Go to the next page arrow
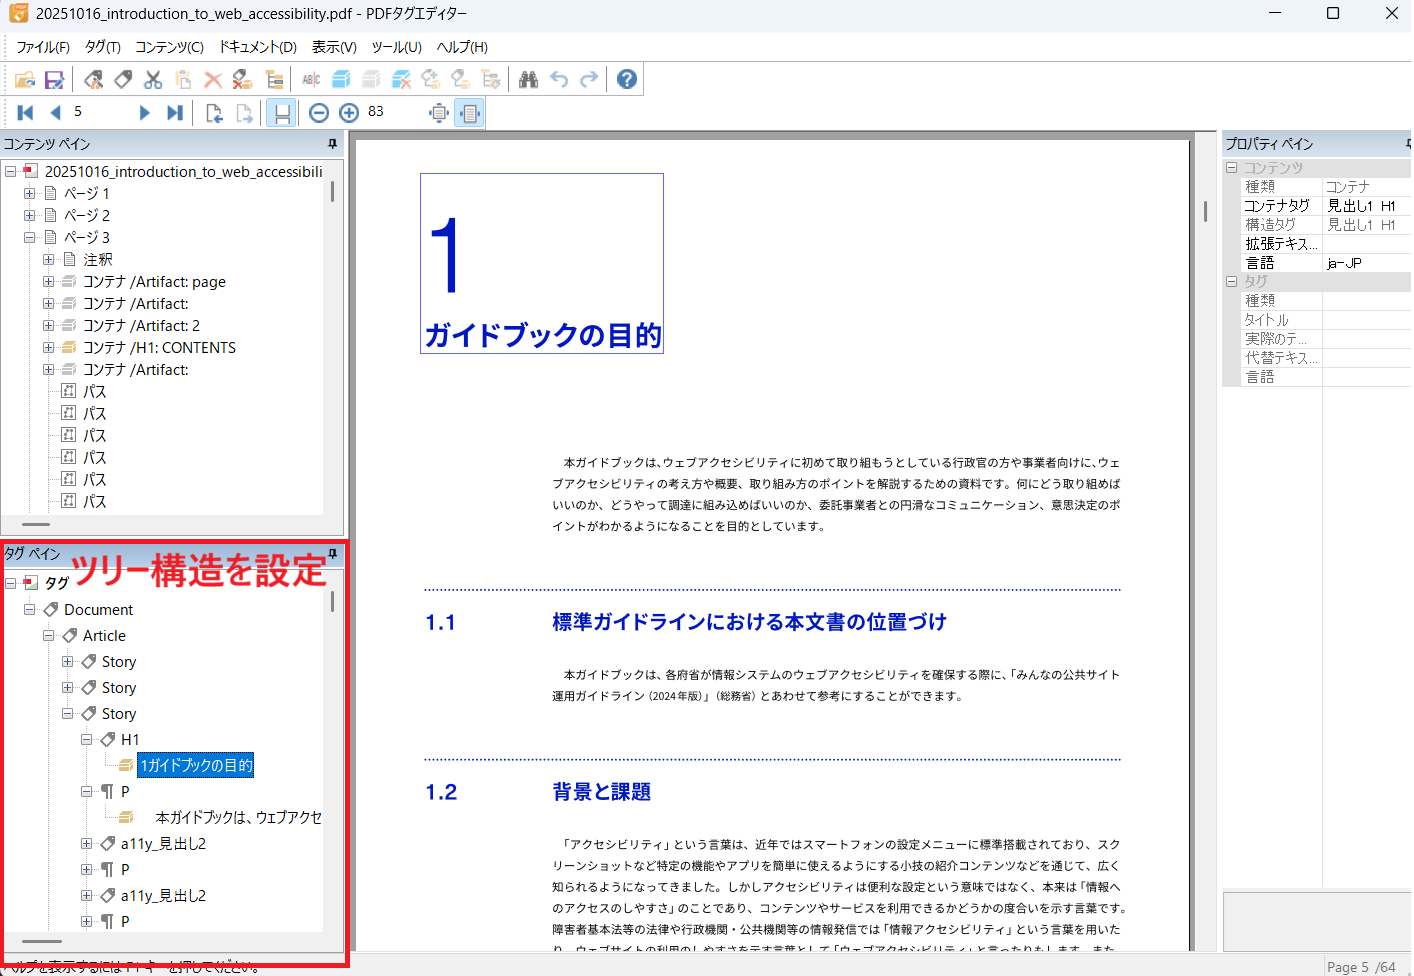The height and width of the screenshot is (976, 1414). tap(144, 113)
